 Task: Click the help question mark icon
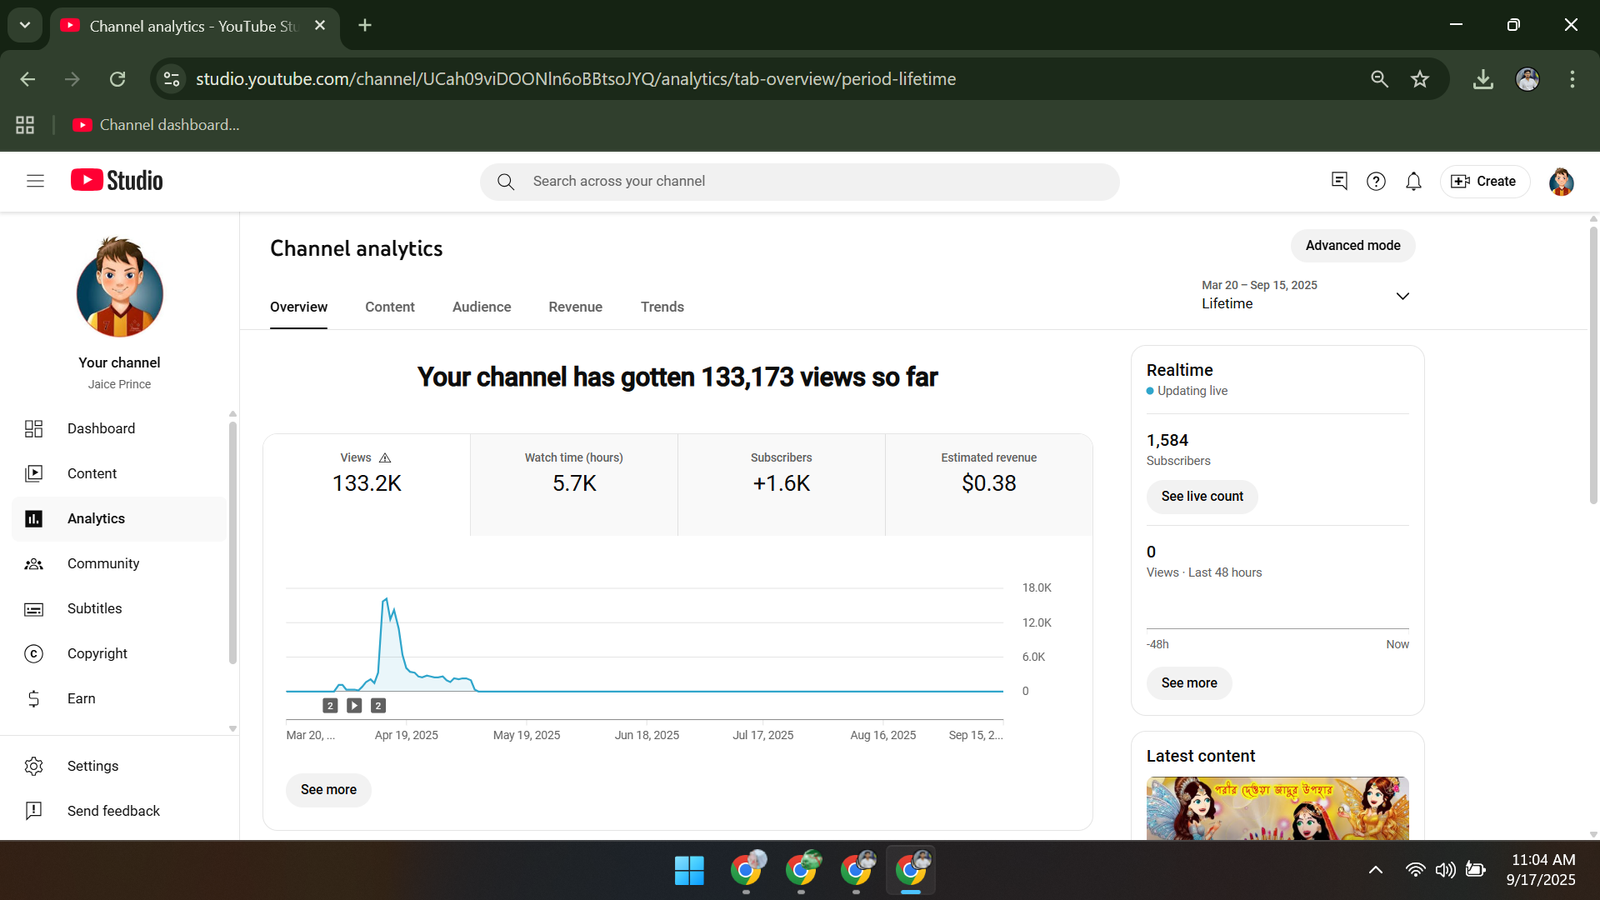(x=1376, y=181)
